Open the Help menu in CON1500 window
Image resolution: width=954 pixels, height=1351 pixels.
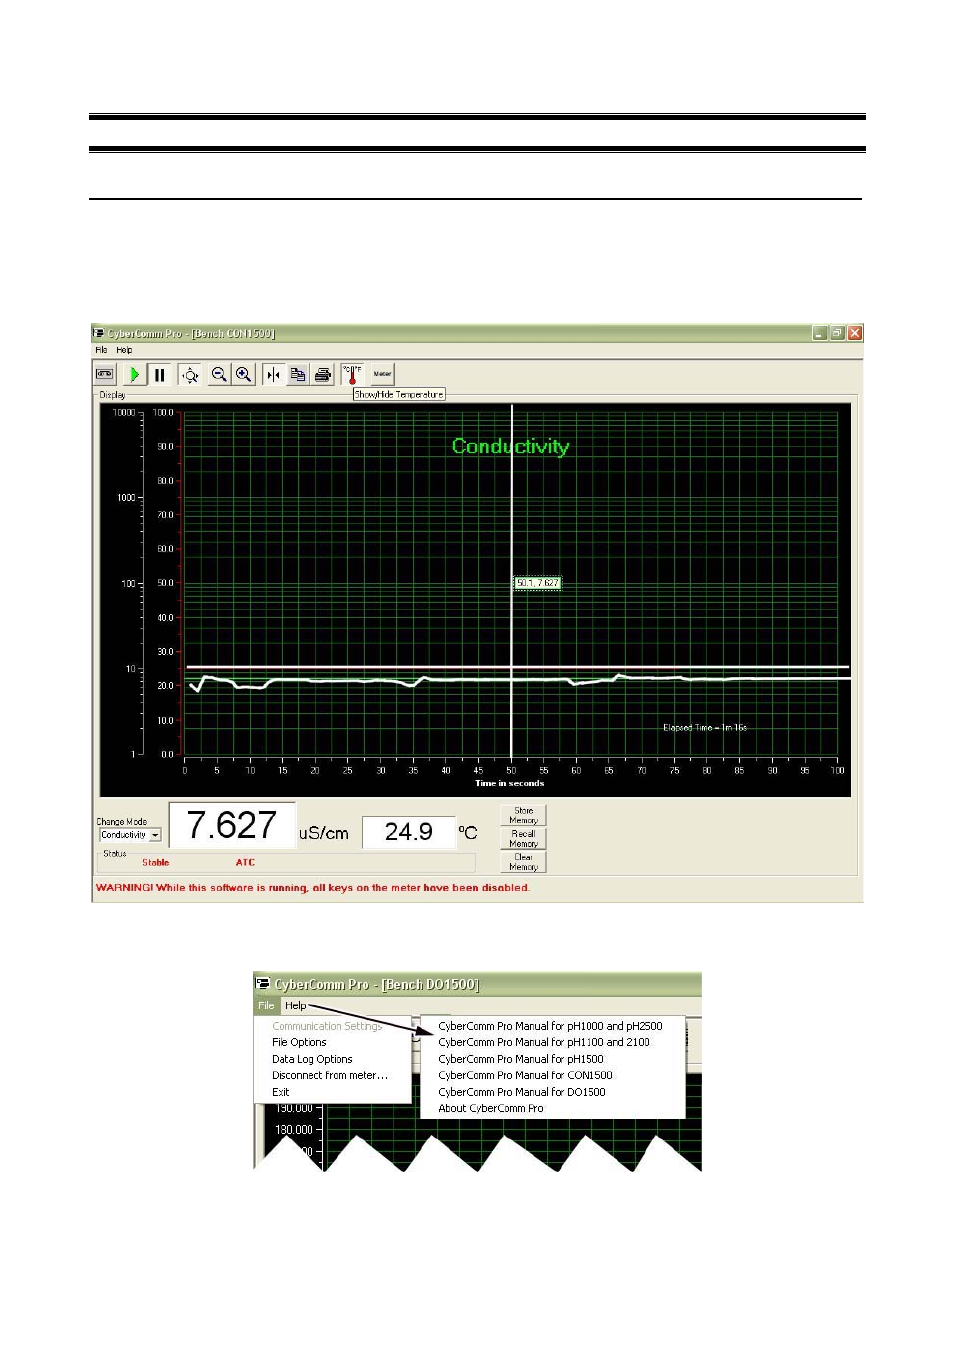[124, 350]
